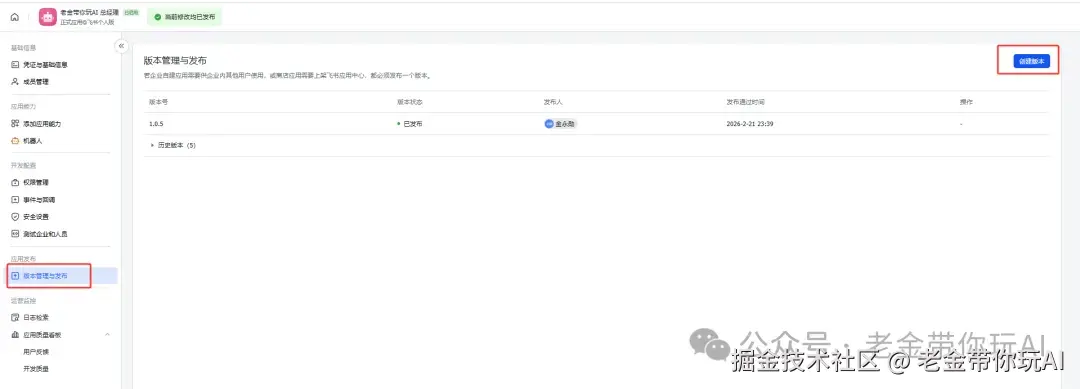This screenshot has height=389, width=1080.
Task: Open 权限管理 via its sidebar icon
Action: click(15, 182)
